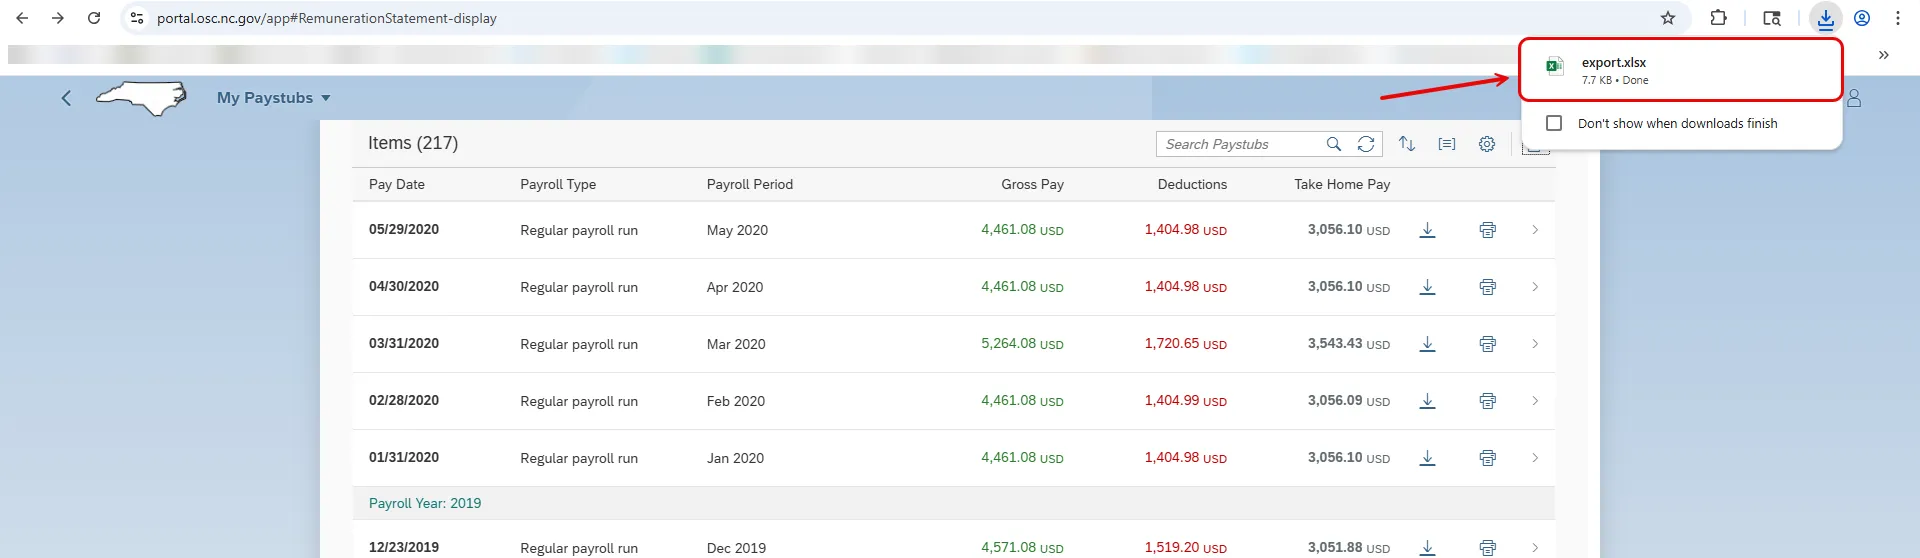Print the 04/30/2020 paystub
Screen dimensions: 1920x558
[1487, 287]
